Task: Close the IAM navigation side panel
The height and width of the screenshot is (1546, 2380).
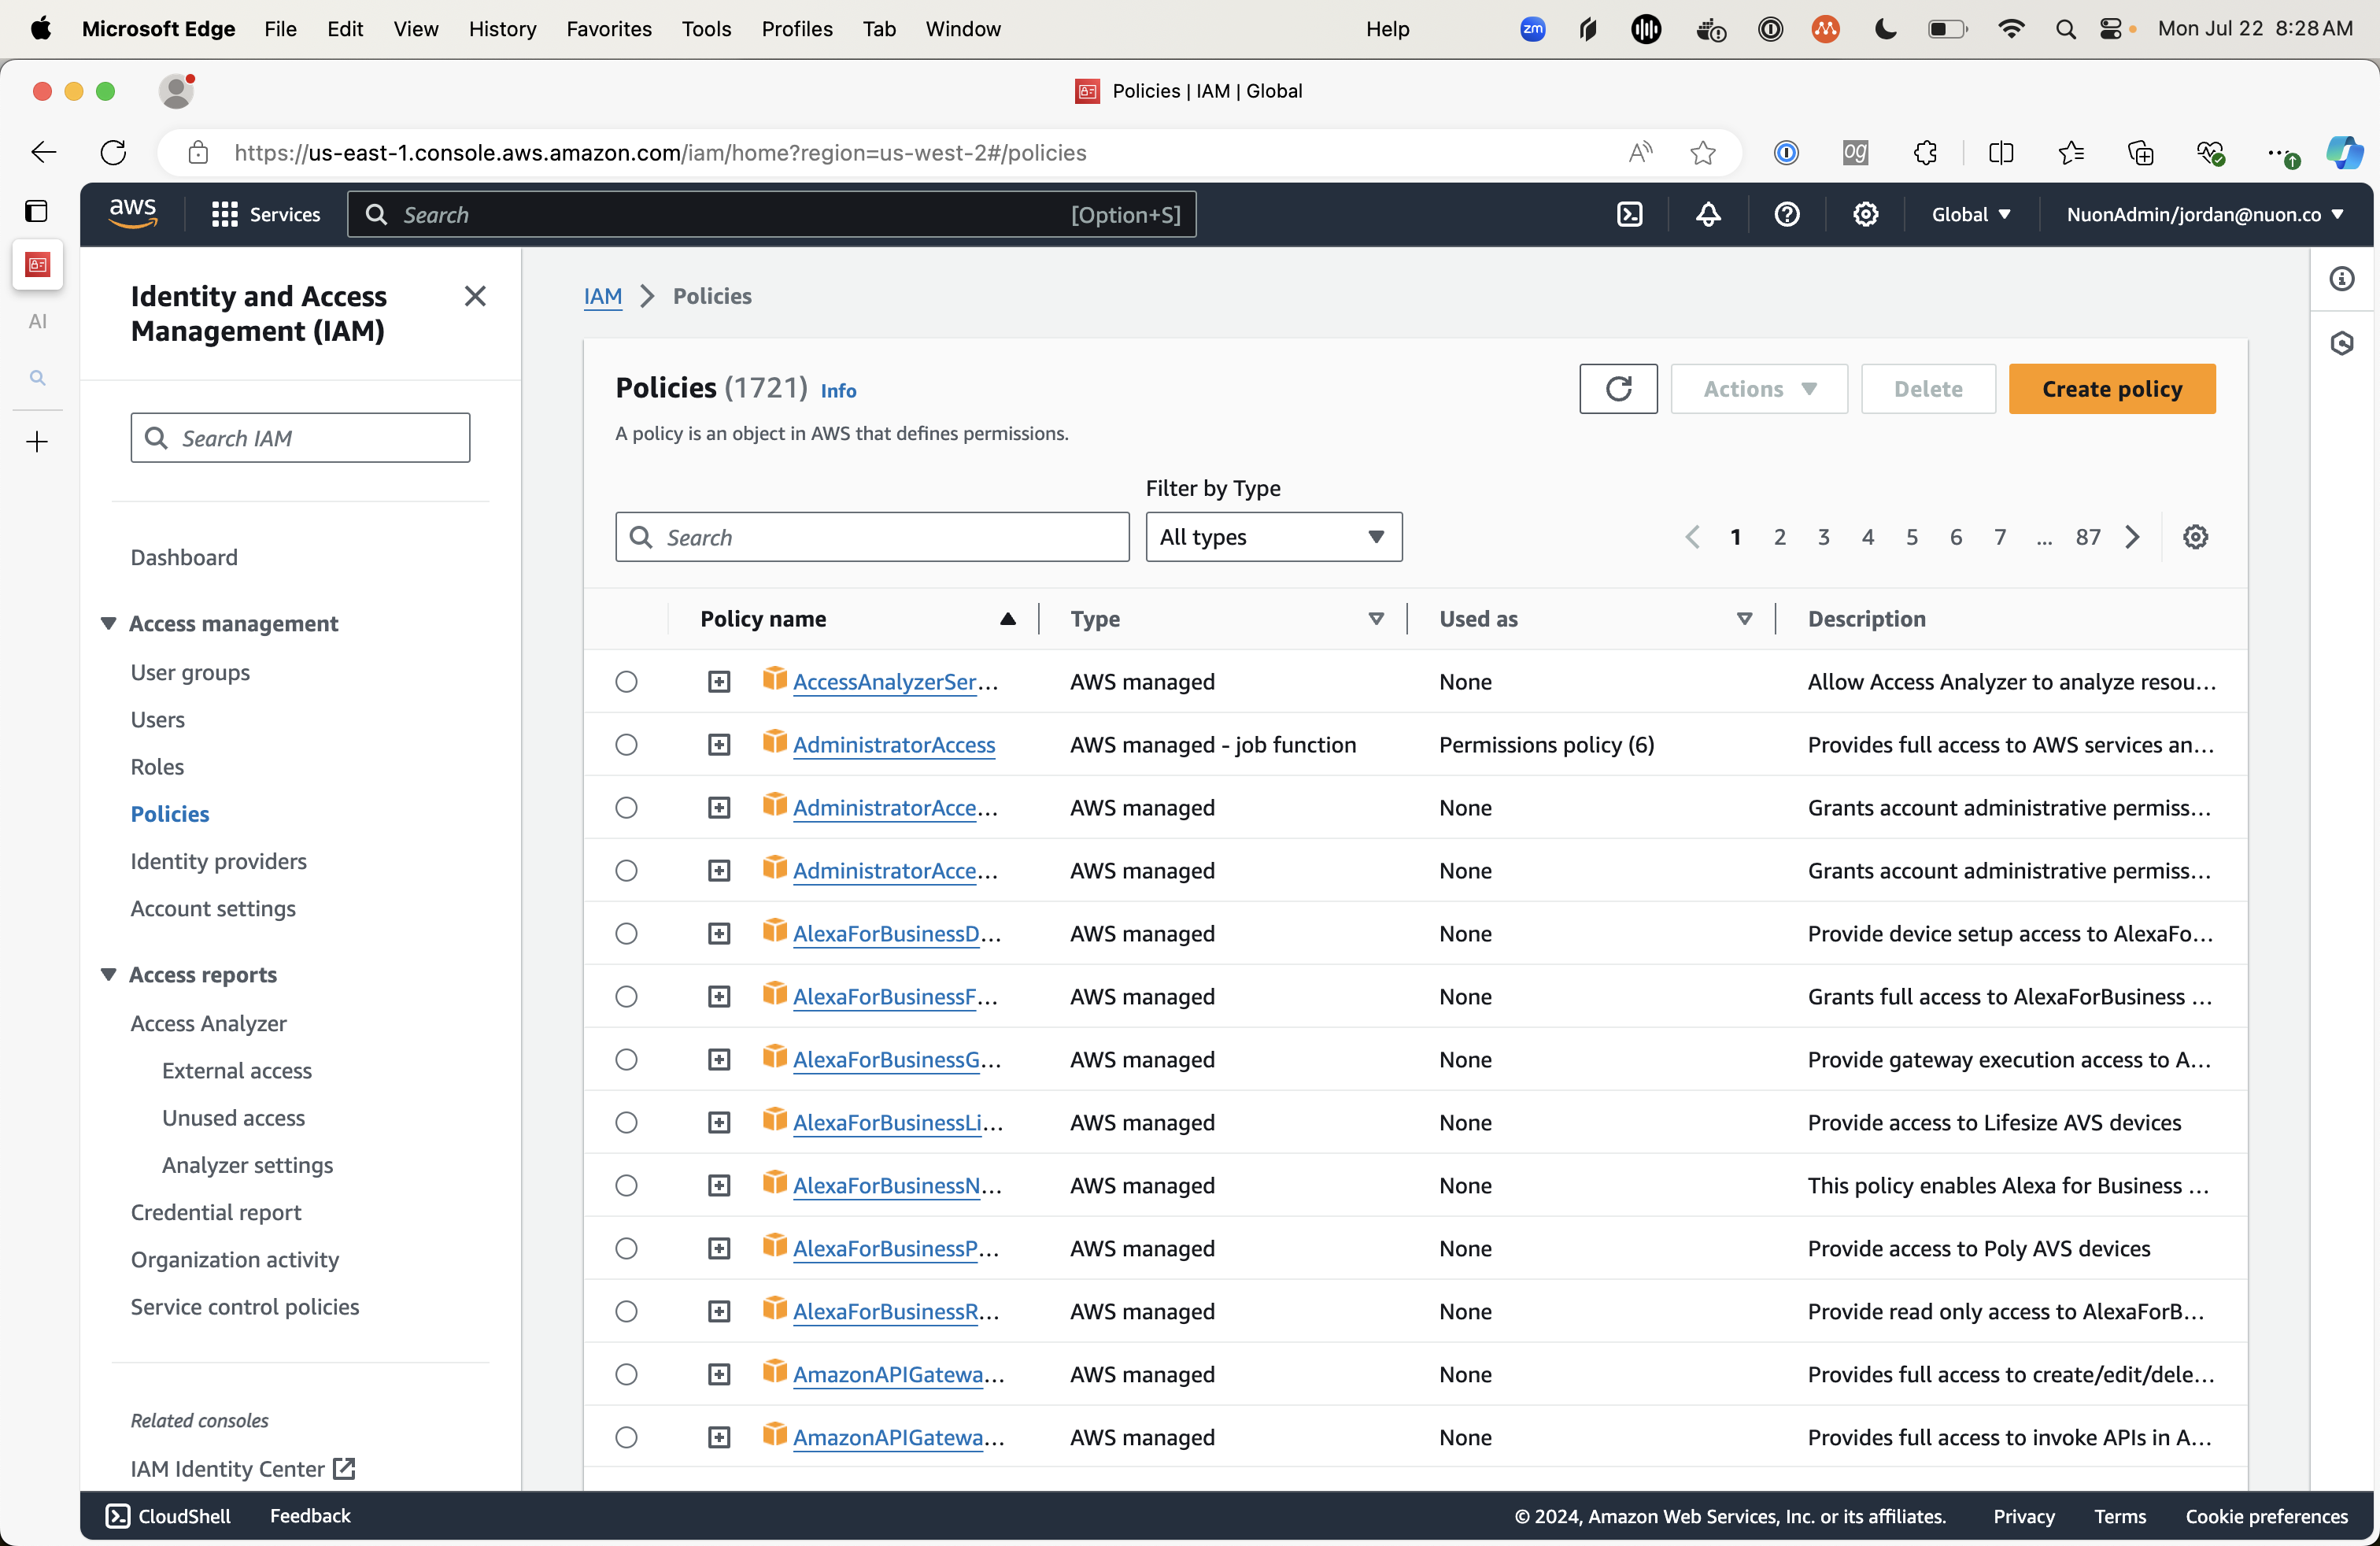Action: (475, 296)
